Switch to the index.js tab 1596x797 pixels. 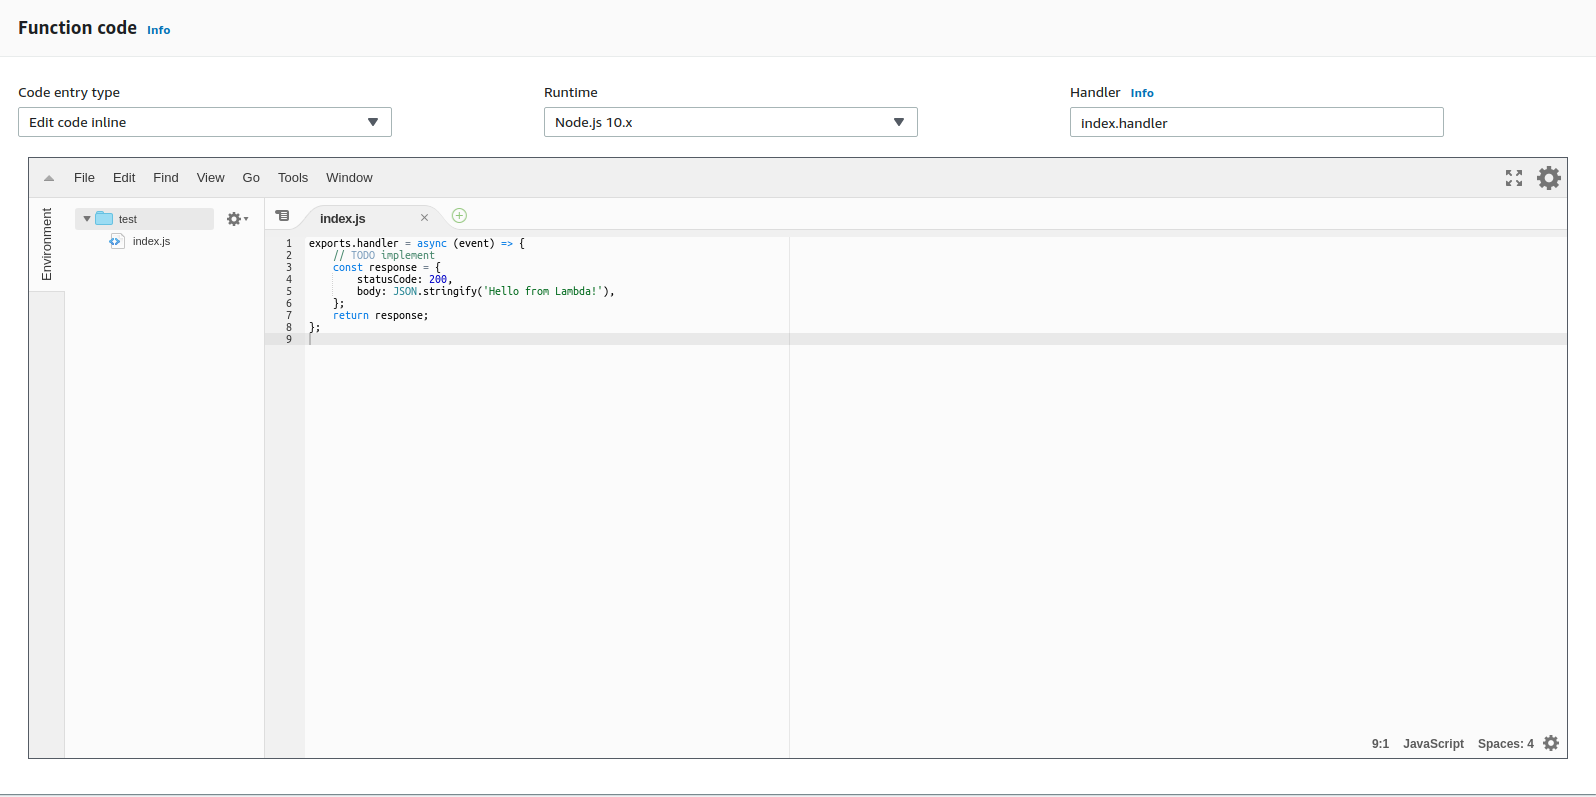(x=343, y=218)
